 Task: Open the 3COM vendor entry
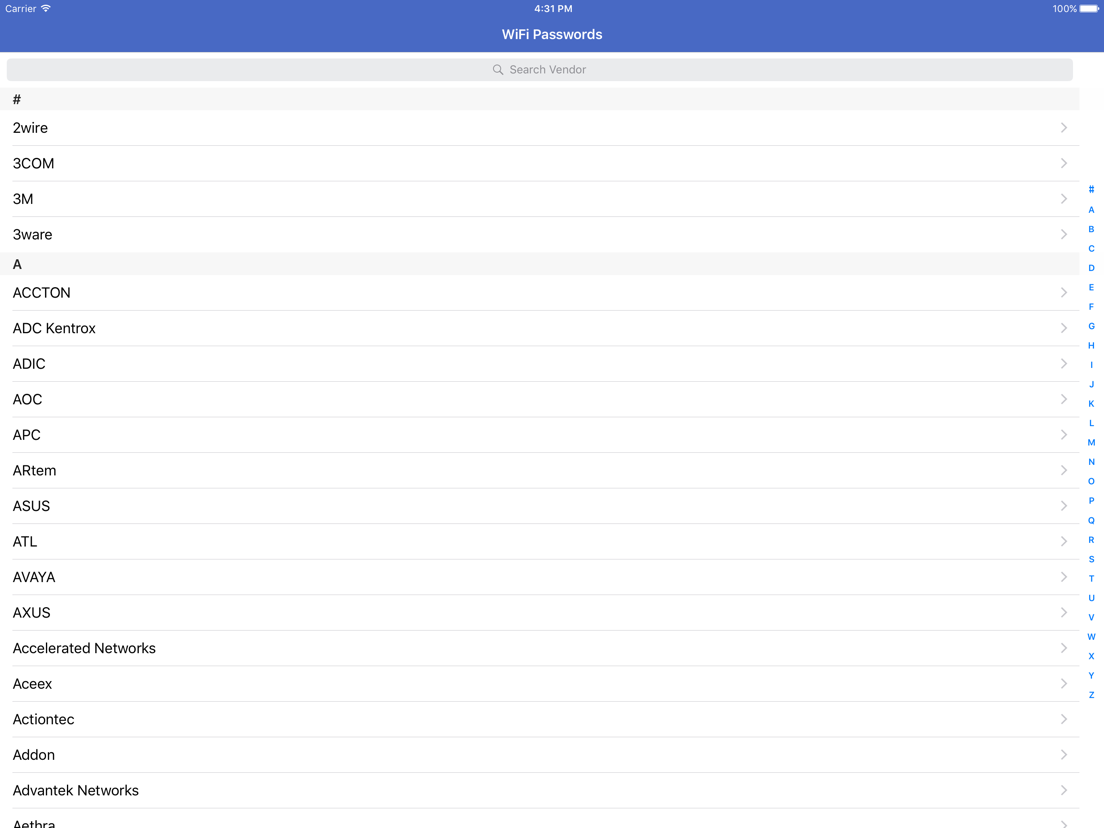click(x=539, y=163)
